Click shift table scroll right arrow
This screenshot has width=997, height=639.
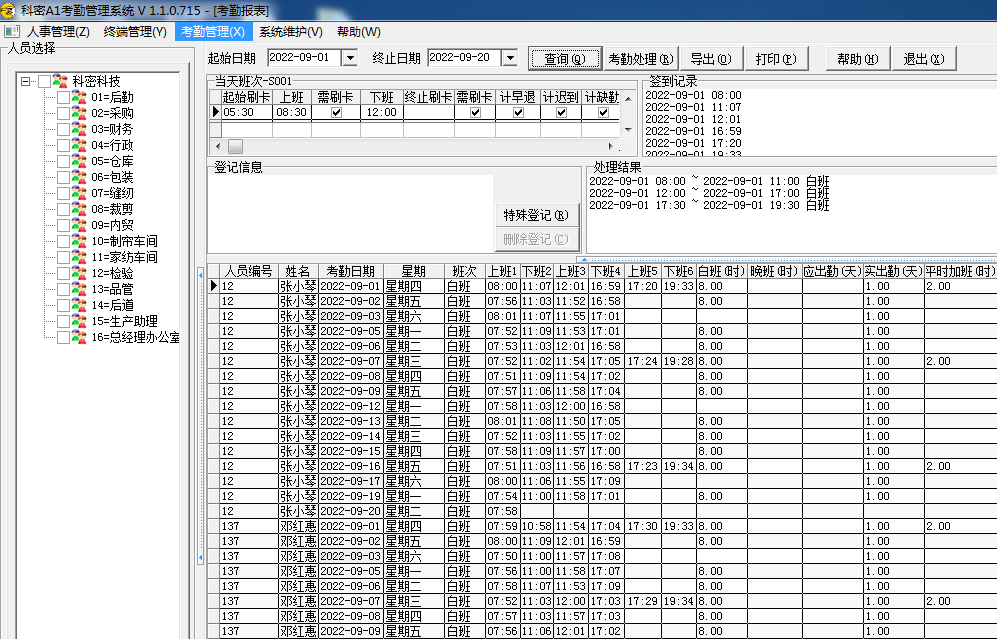click(612, 146)
